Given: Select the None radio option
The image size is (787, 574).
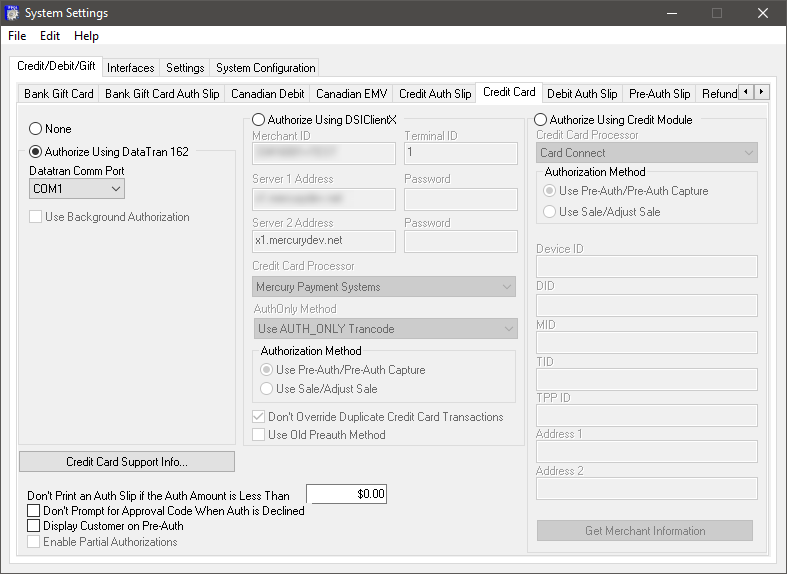Looking at the screenshot, I should pos(36,129).
